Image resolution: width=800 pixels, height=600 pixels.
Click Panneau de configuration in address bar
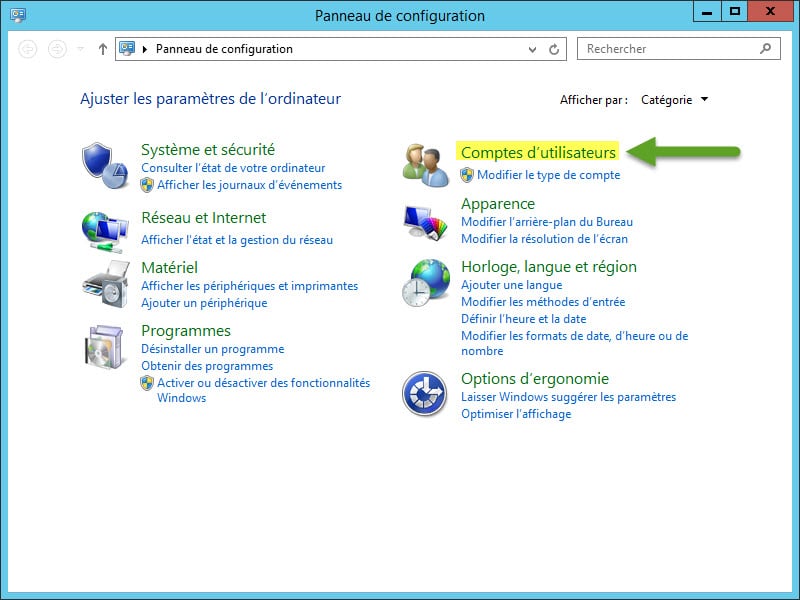pos(224,49)
